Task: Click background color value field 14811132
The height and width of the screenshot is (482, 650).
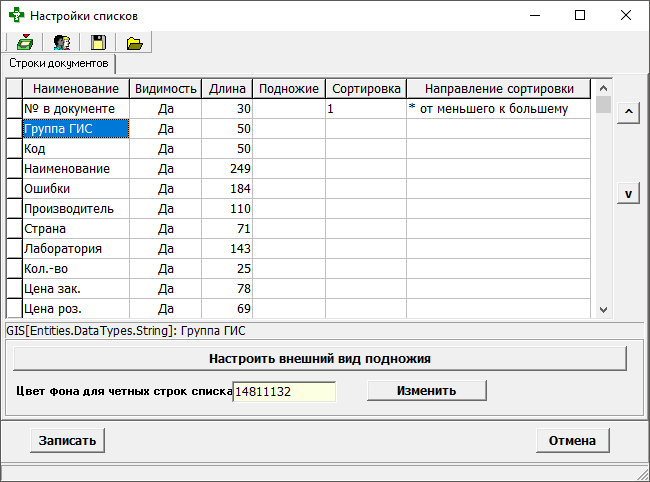Action: tap(284, 392)
